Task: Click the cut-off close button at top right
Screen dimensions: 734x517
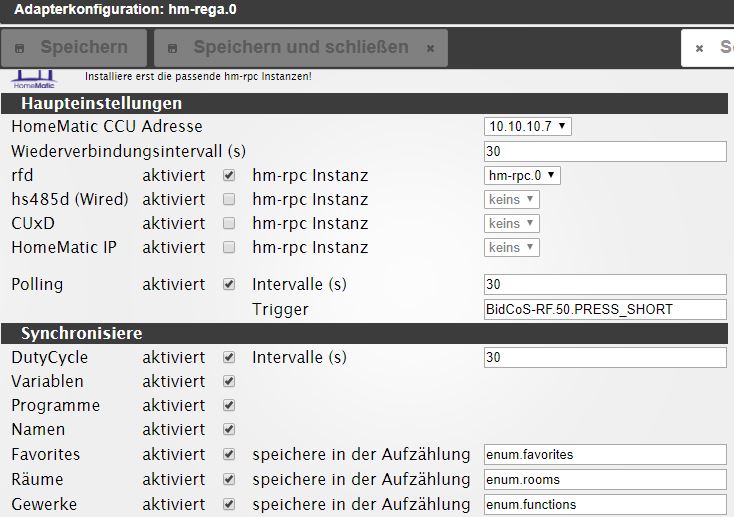Action: tap(708, 48)
